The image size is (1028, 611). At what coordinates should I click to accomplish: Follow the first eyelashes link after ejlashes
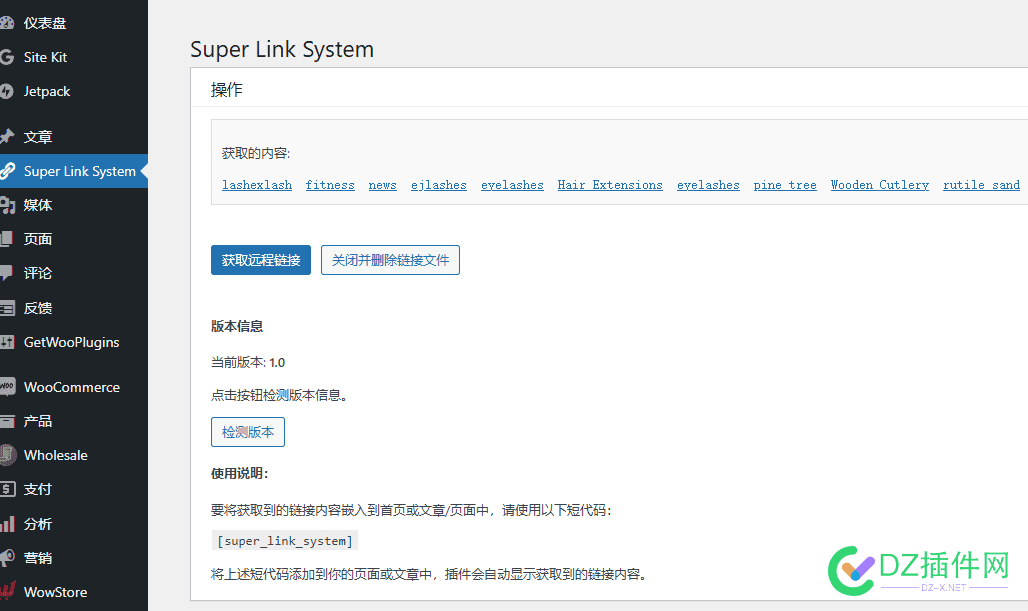[512, 185]
